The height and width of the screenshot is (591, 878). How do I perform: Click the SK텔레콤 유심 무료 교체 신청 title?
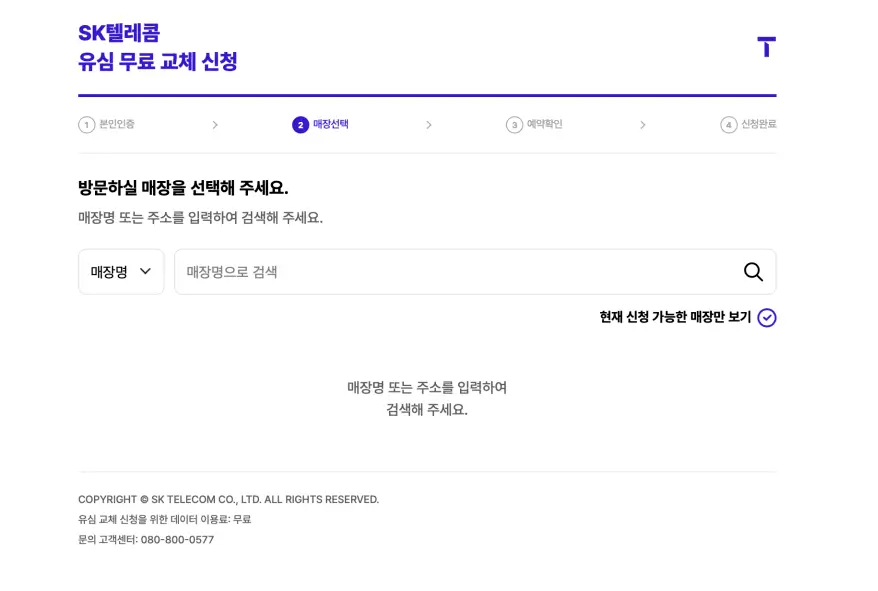[158, 47]
